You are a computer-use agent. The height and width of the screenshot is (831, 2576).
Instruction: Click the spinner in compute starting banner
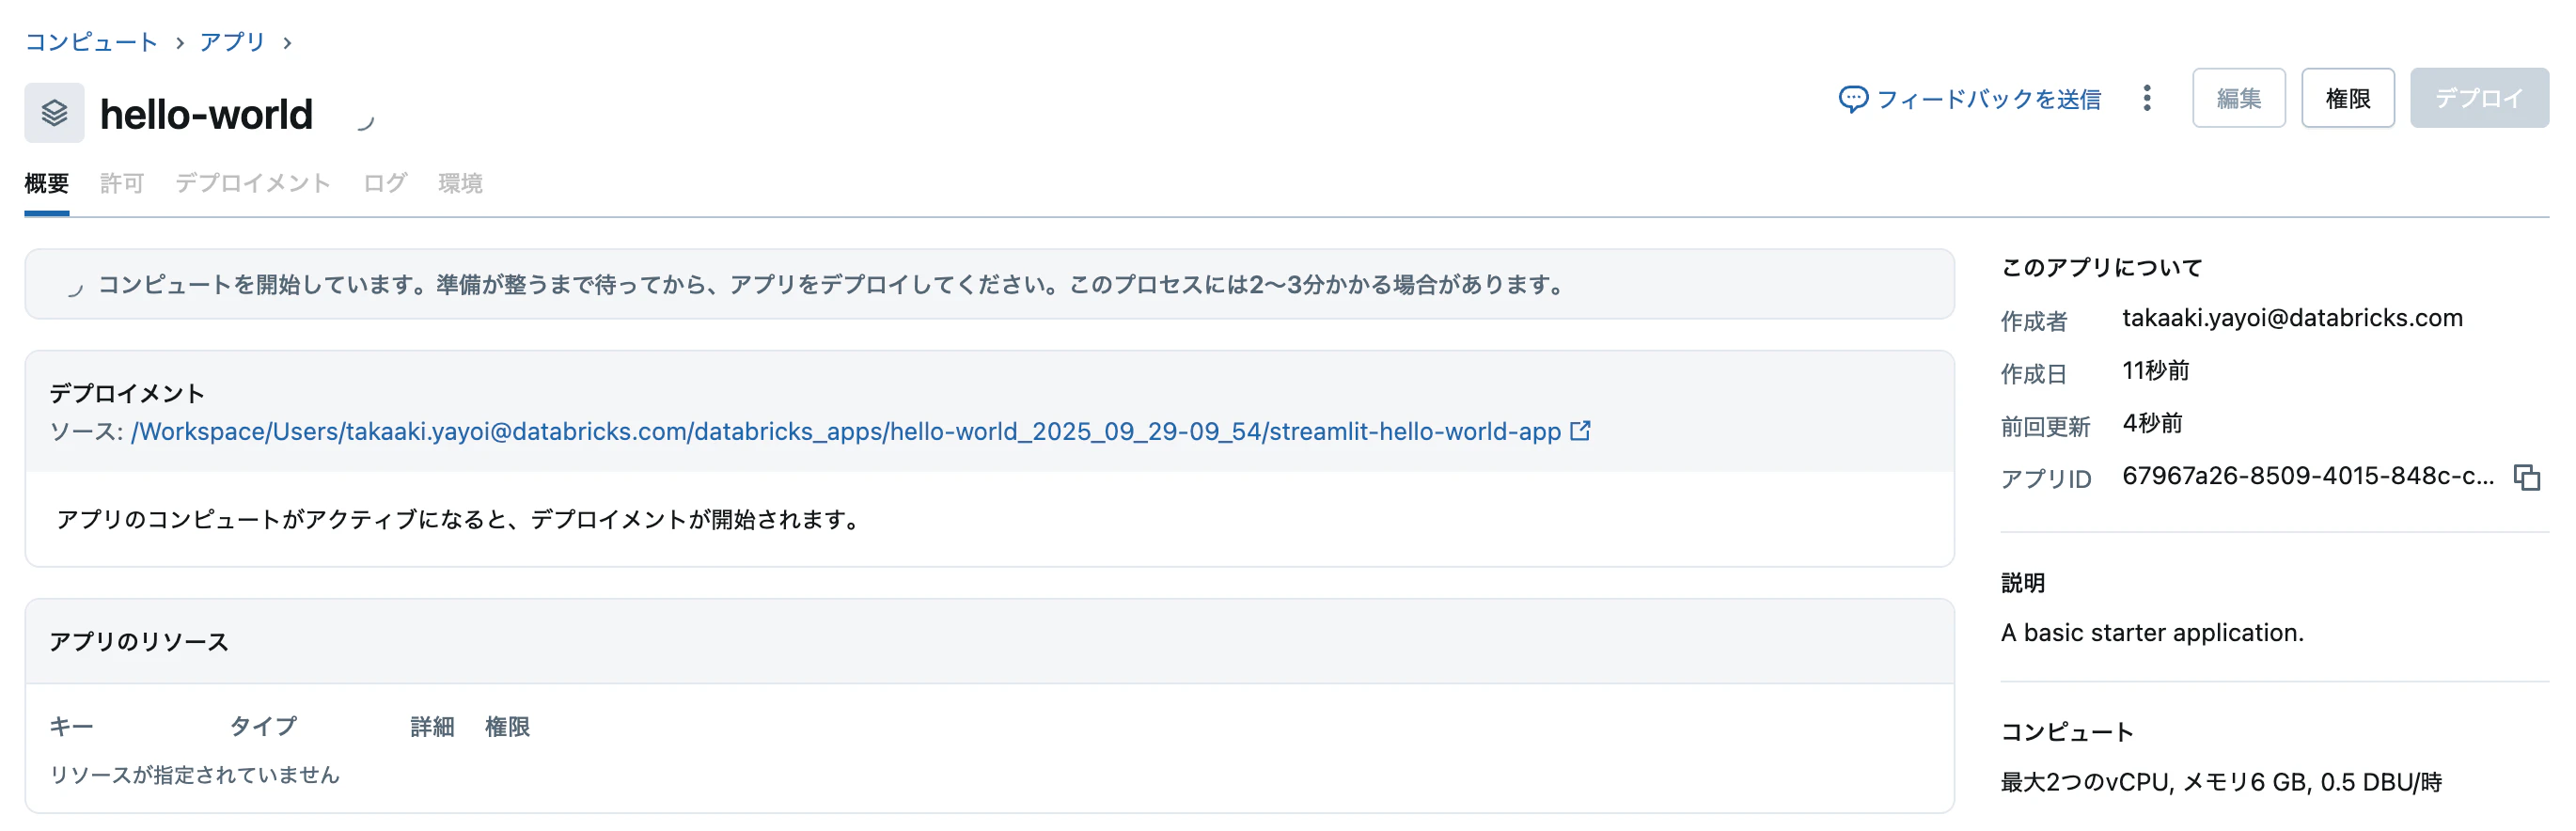(74, 289)
